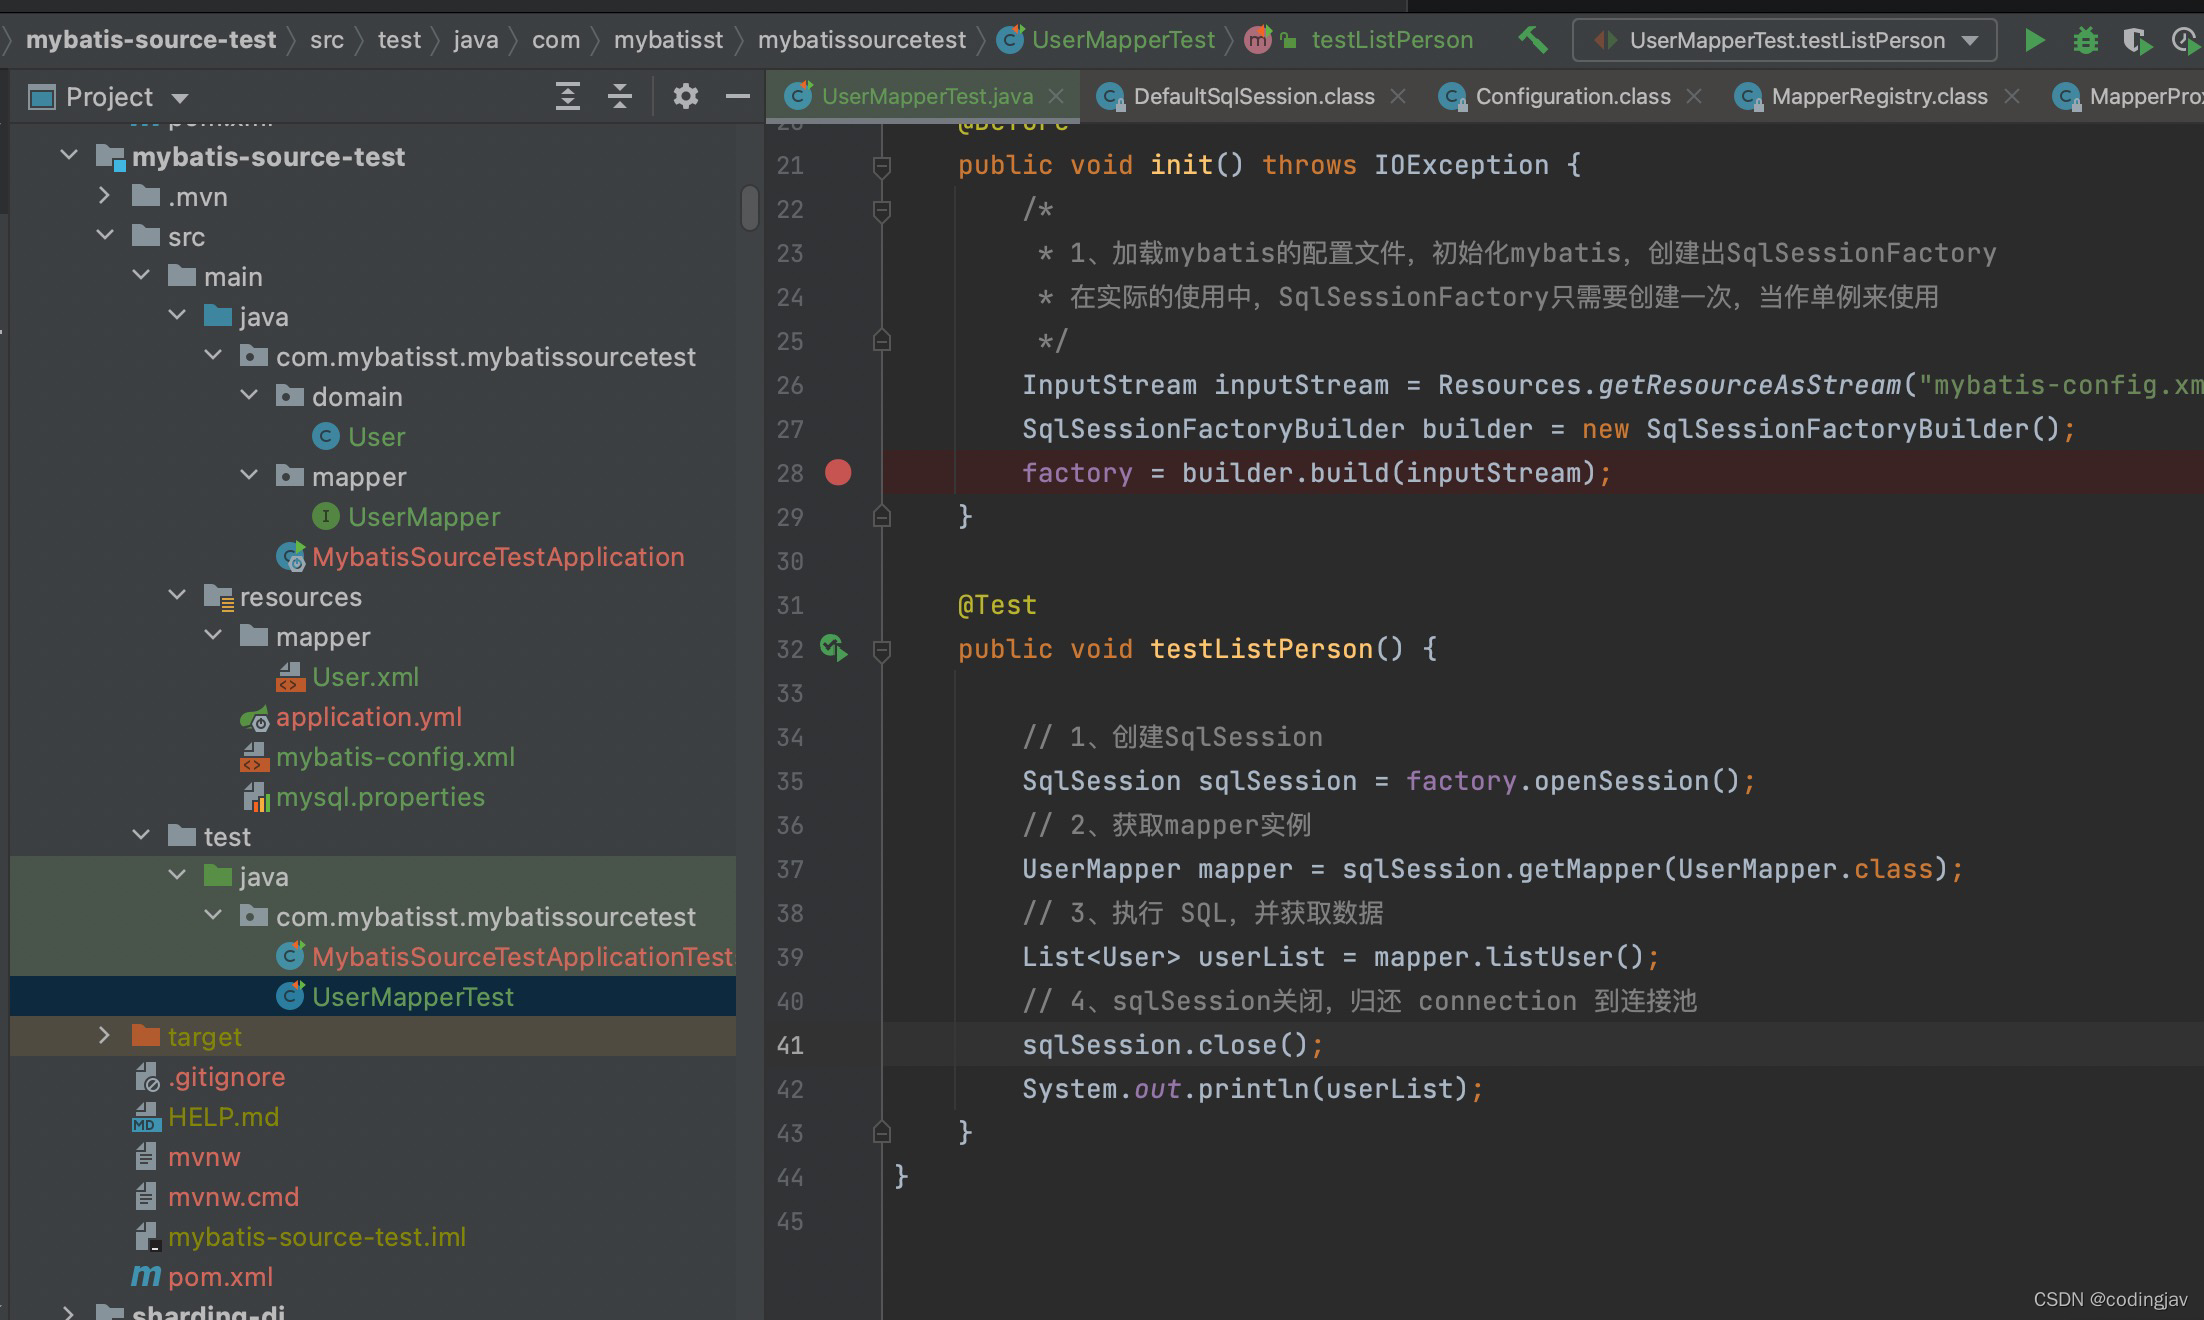
Task: Start debugging with the bug icon
Action: tap(2085, 40)
